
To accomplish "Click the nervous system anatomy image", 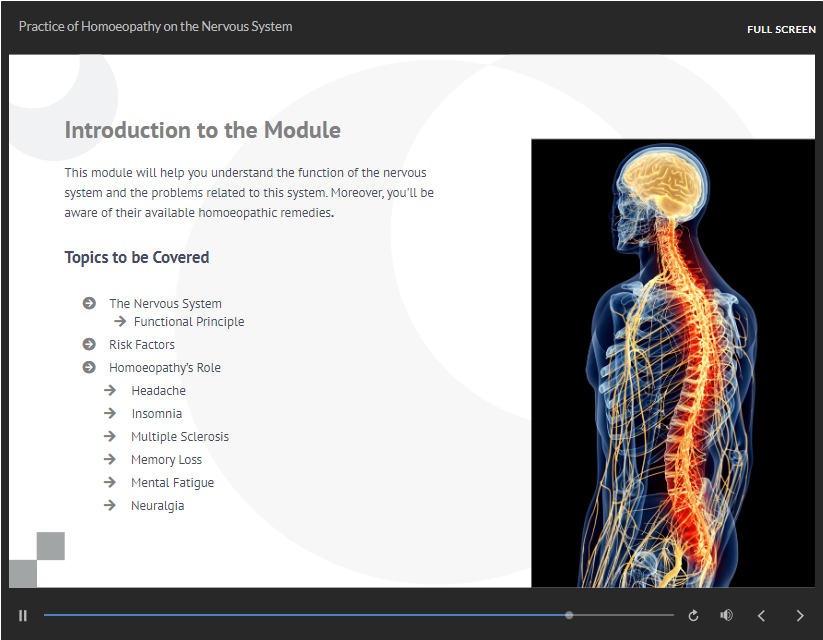I will 672,362.
